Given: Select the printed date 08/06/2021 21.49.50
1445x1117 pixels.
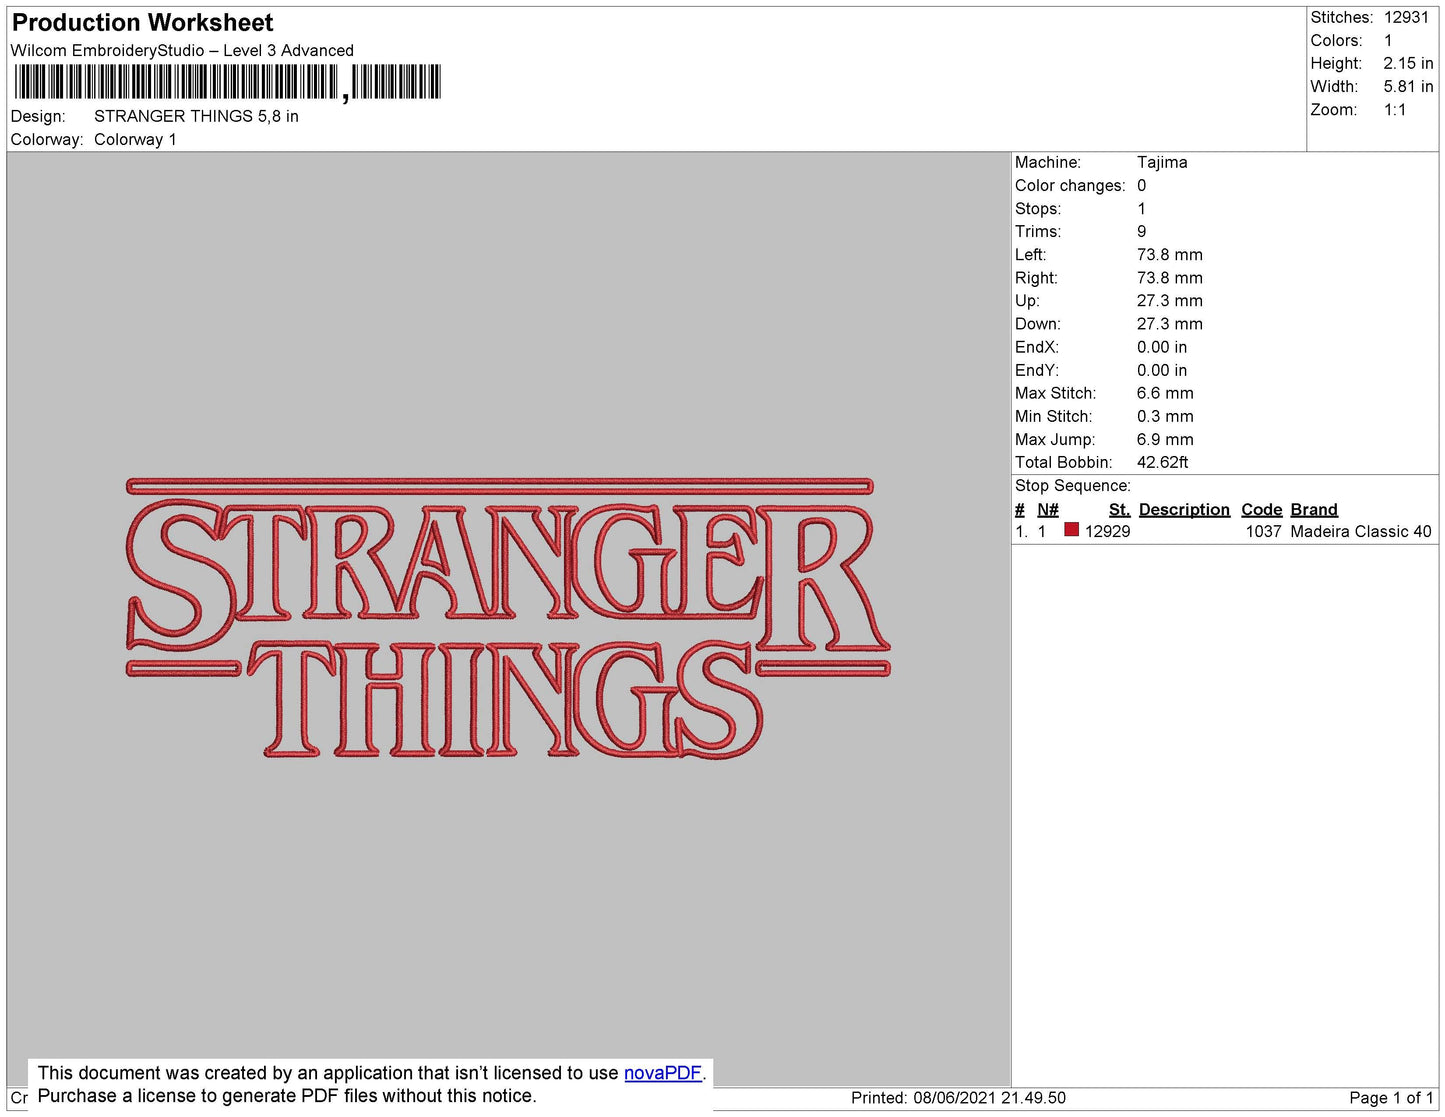Looking at the screenshot, I should [x=990, y=1097].
